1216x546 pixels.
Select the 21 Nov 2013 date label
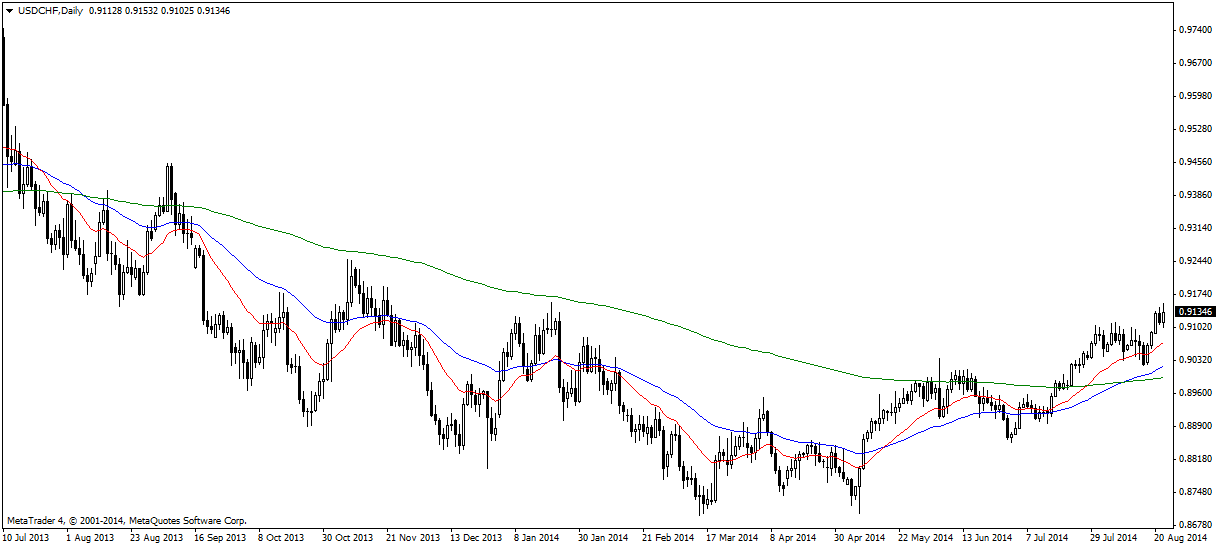[x=412, y=537]
